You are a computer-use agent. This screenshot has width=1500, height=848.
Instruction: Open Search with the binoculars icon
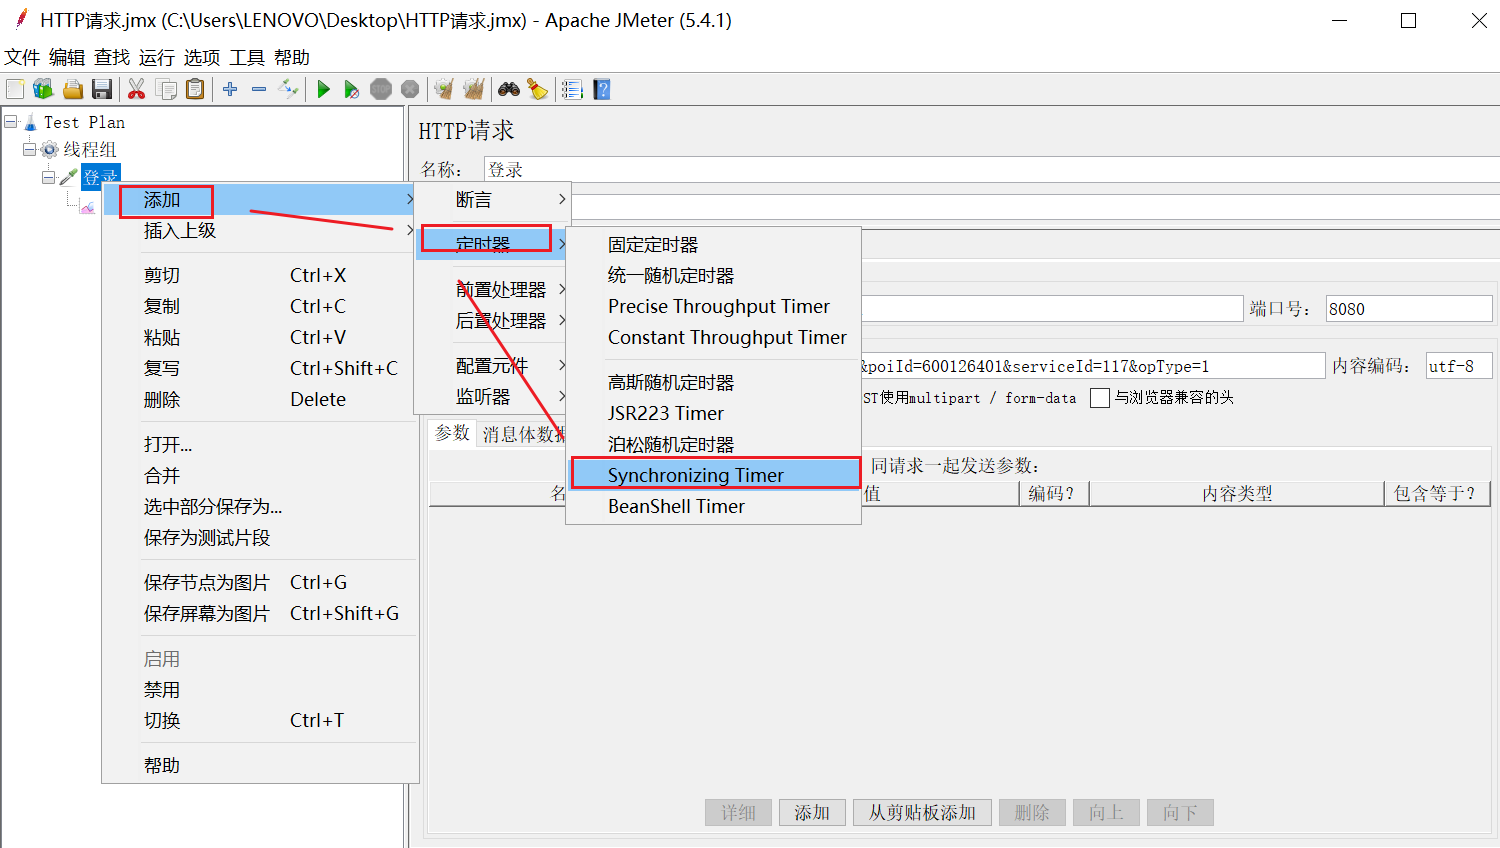(x=509, y=89)
